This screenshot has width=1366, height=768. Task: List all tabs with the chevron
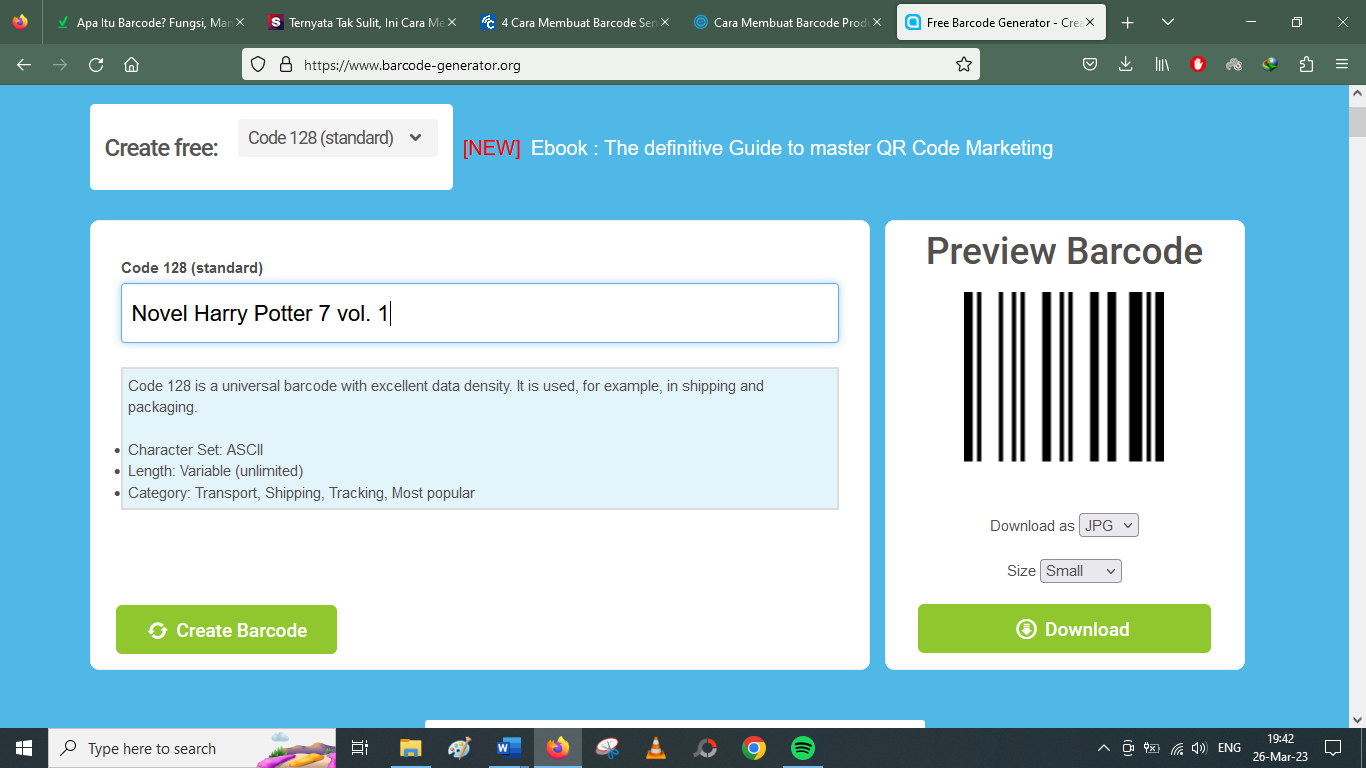click(x=1168, y=22)
